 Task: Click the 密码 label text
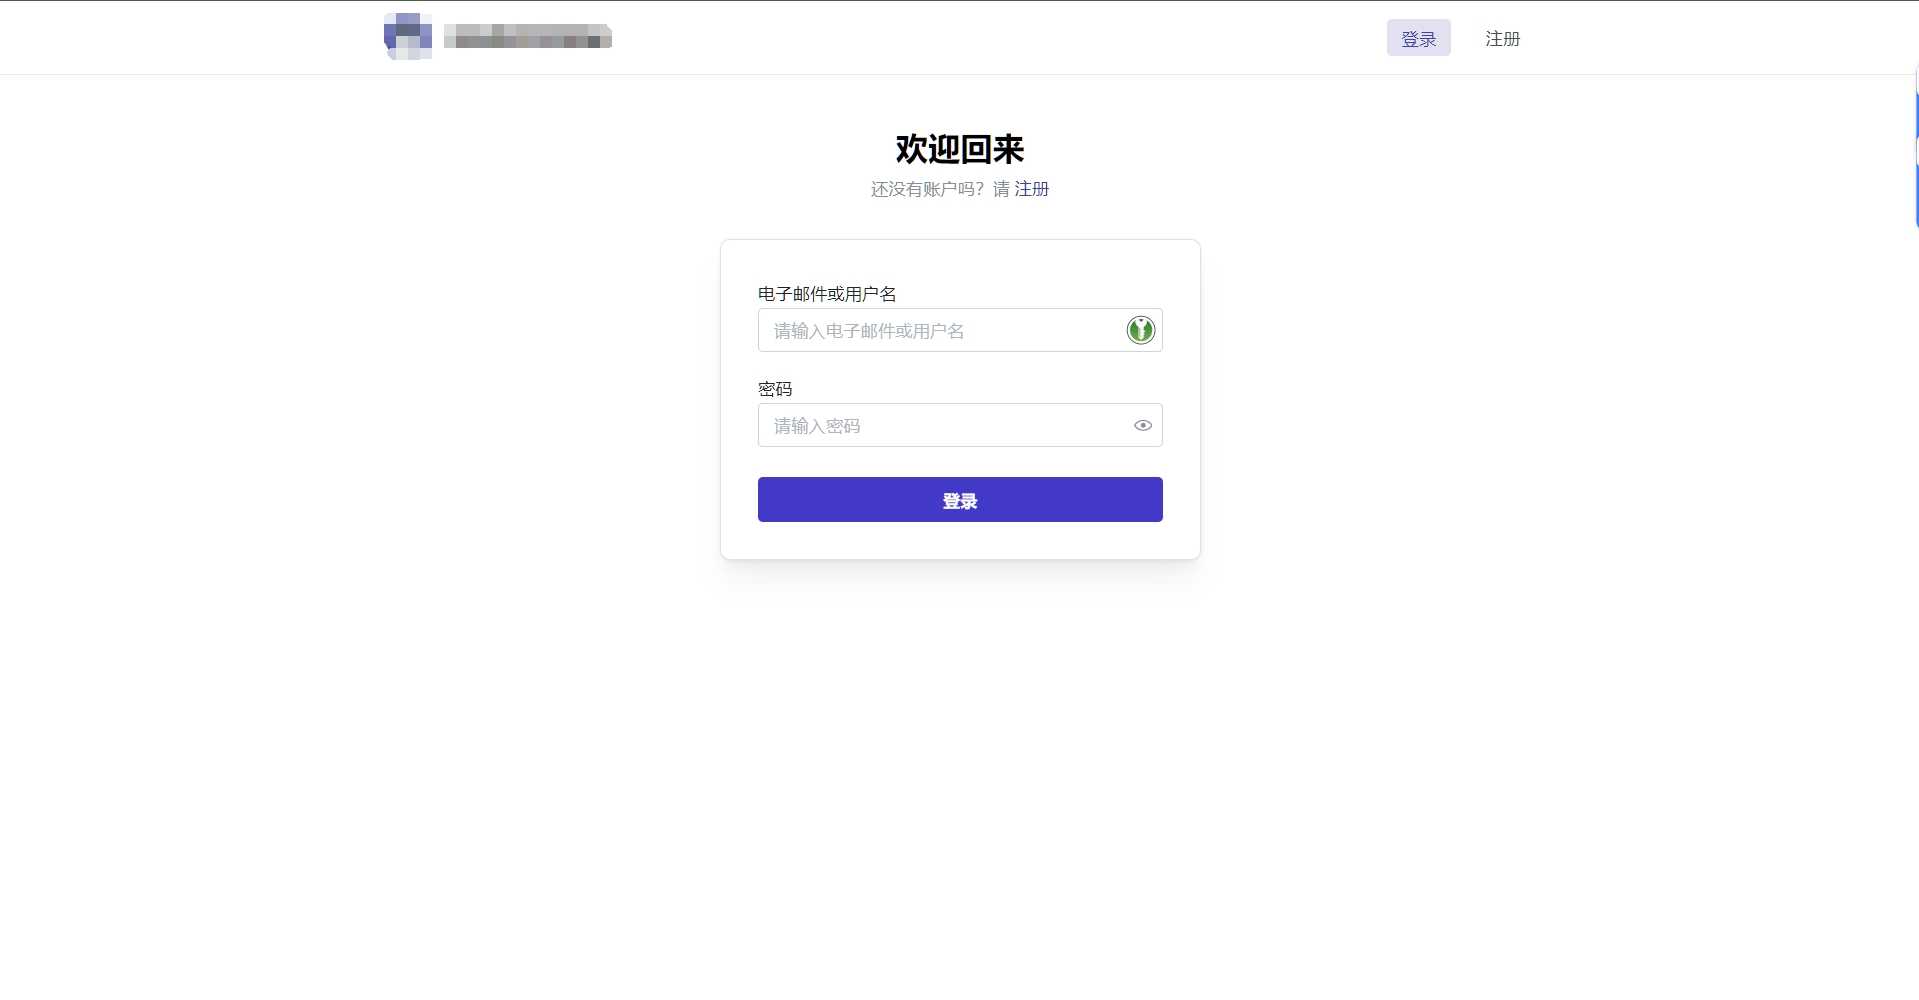pyautogui.click(x=775, y=389)
